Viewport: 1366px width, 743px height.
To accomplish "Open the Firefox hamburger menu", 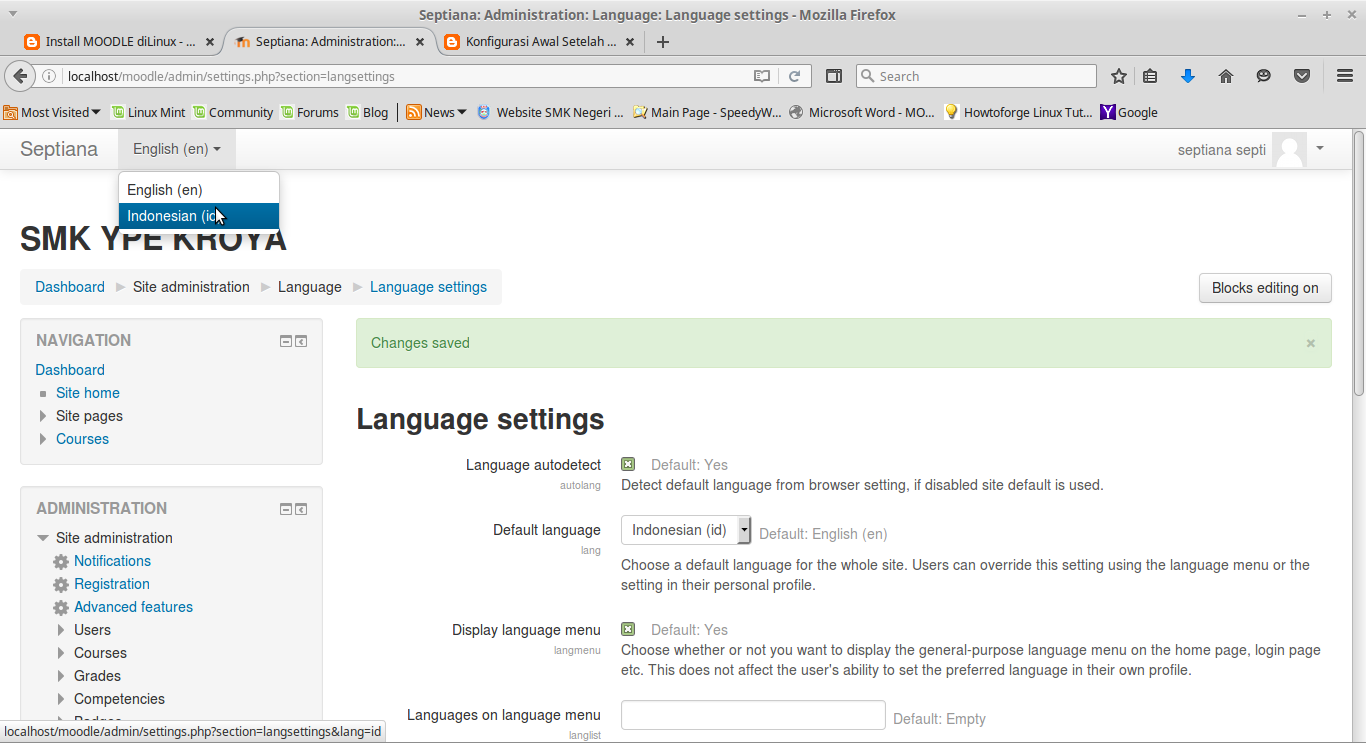I will tap(1344, 75).
